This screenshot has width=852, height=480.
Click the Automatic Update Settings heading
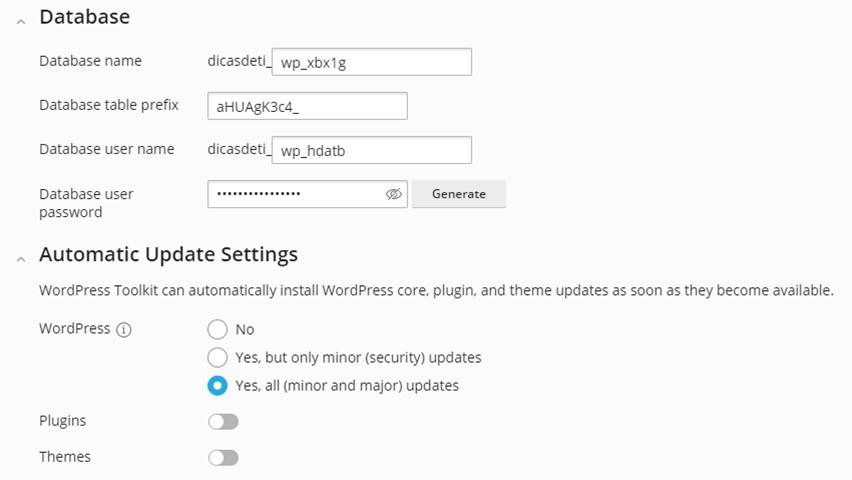coord(168,254)
